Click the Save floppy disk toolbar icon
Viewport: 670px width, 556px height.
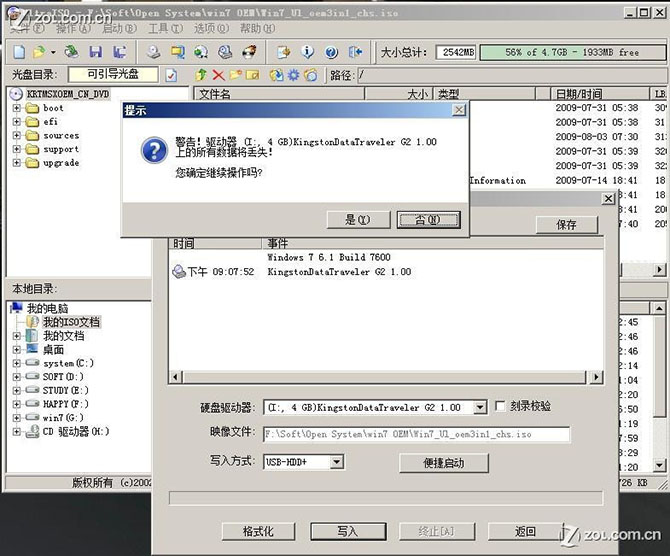(x=95, y=52)
